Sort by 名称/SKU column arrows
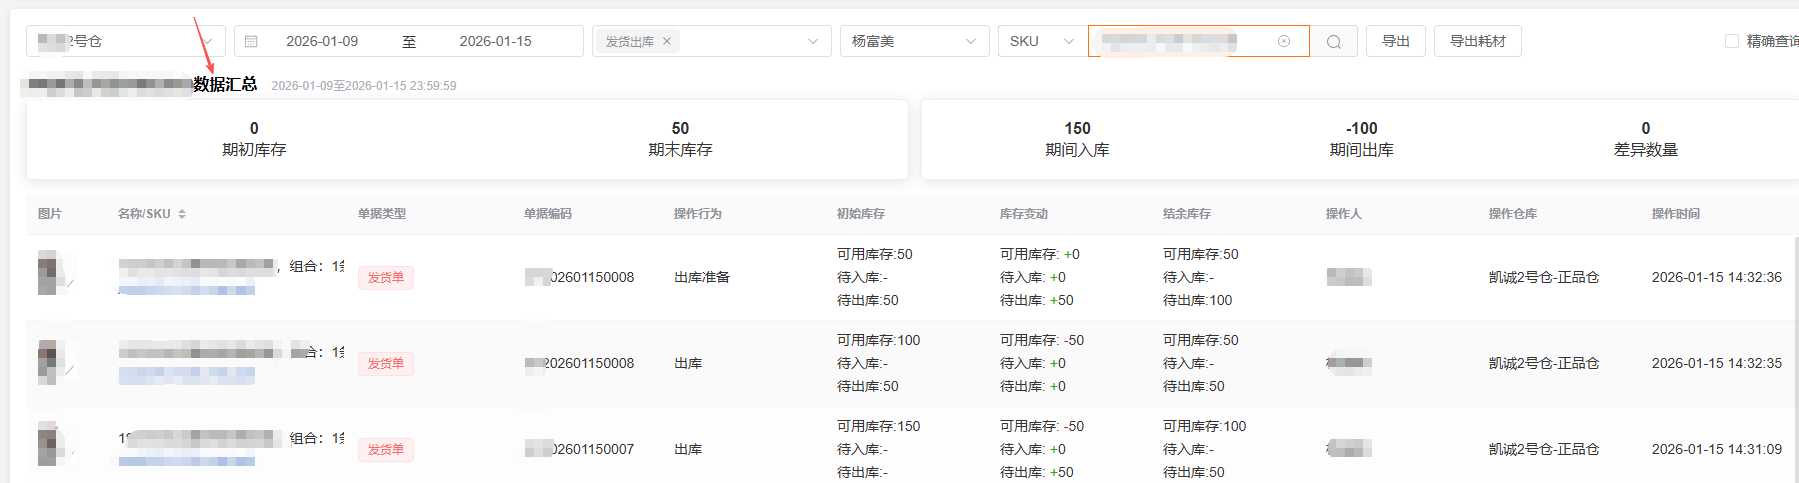Image resolution: width=1799 pixels, height=483 pixels. pyautogui.click(x=182, y=214)
